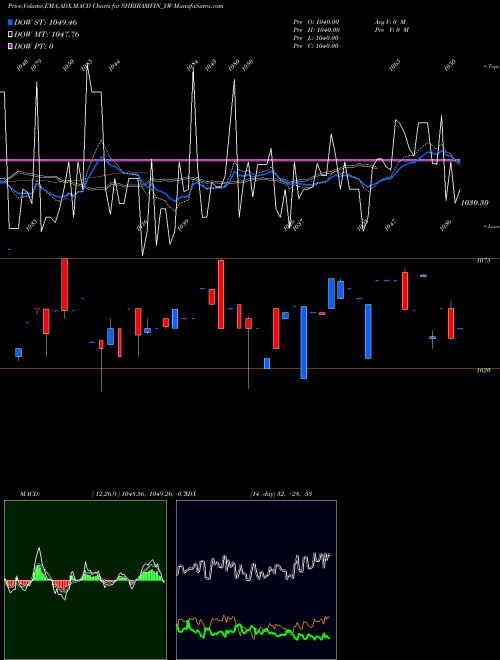Click the 'Pre H: 1040.00' value

click(316, 30)
